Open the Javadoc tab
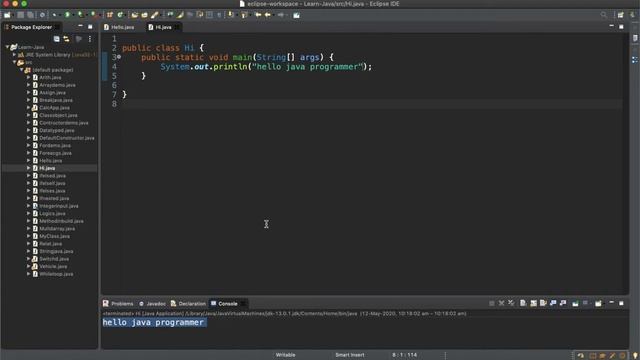Screen dimensions: 640x360 (x=152, y=304)
